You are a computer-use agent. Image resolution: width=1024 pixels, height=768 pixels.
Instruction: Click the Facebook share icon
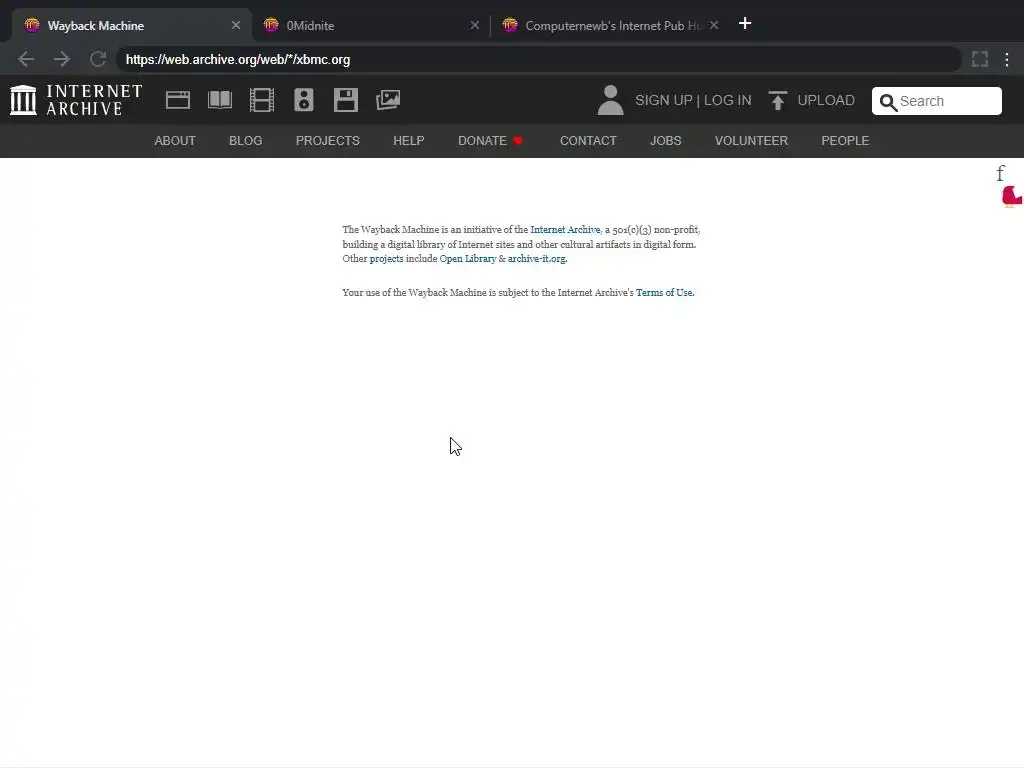click(1000, 173)
